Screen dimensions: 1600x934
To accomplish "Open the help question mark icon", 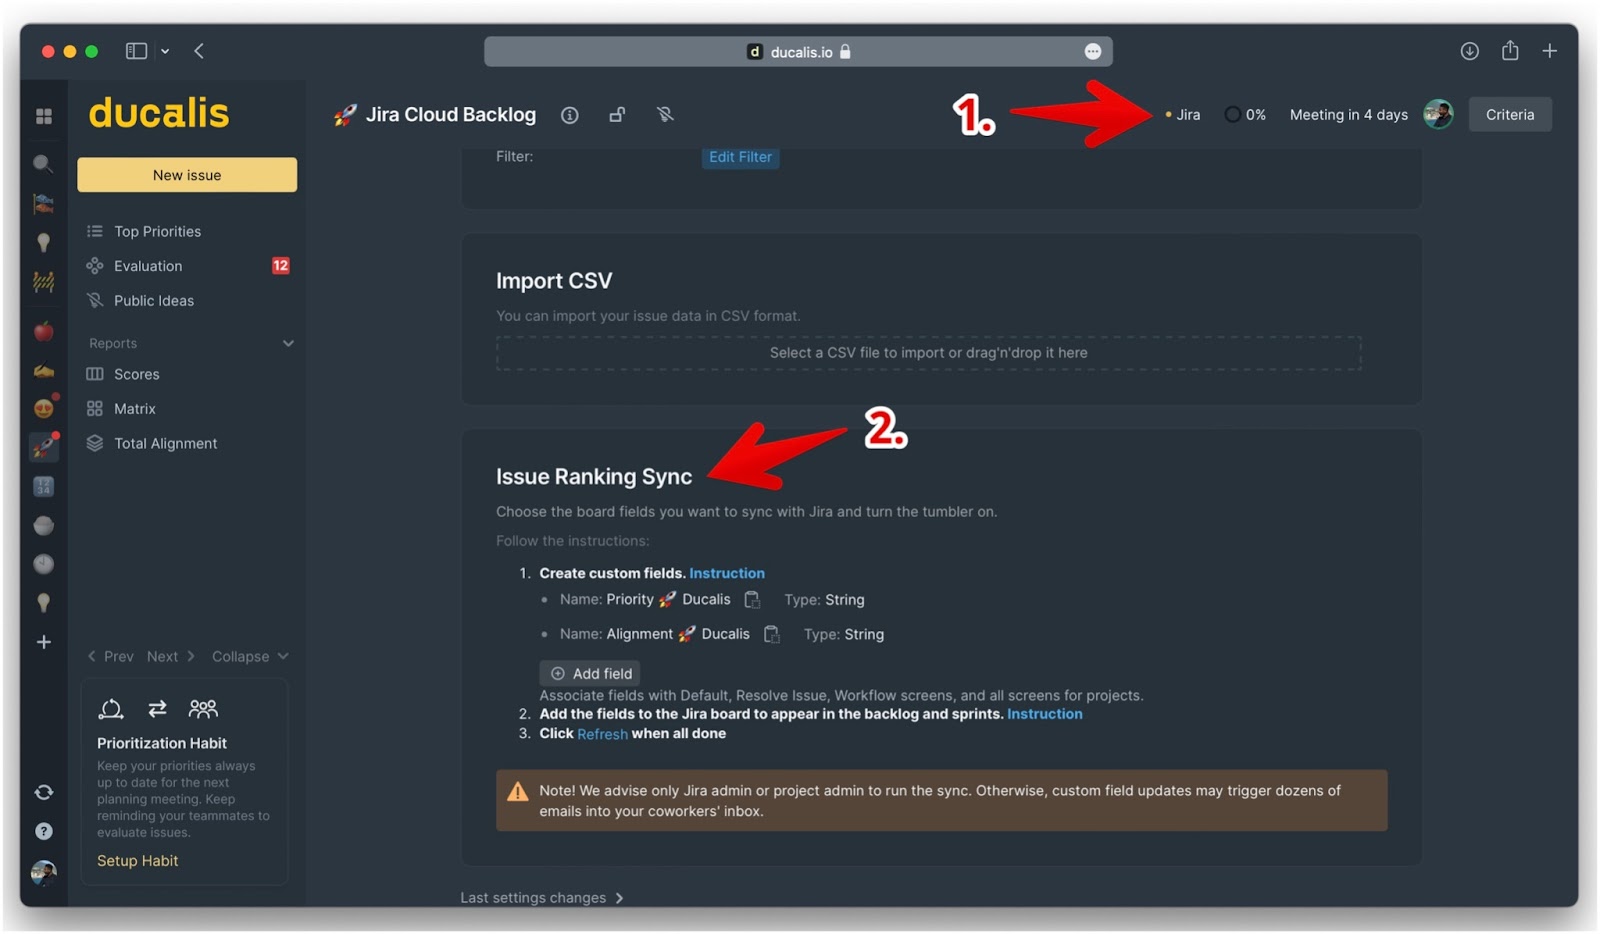I will 43,831.
